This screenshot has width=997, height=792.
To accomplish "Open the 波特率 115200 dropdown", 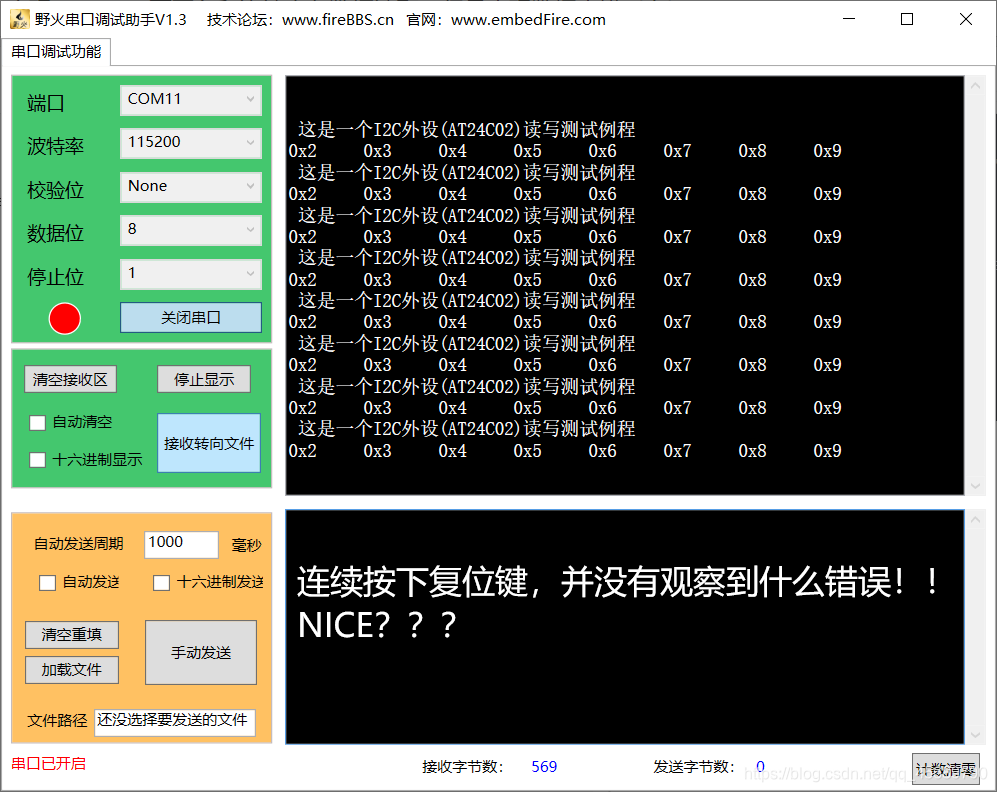I will click(191, 143).
